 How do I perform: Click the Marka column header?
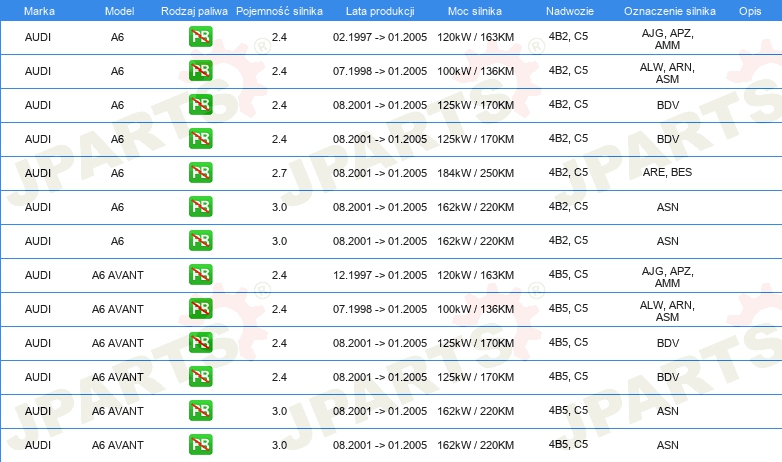(39, 11)
